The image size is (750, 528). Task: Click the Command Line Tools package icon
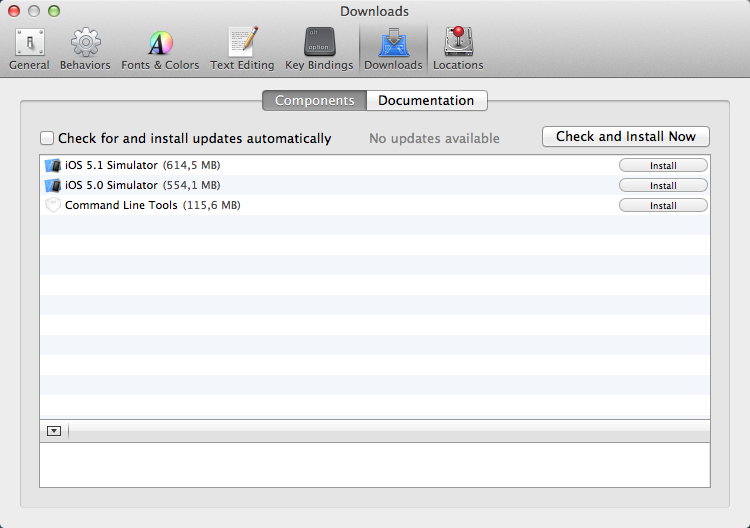[x=53, y=205]
